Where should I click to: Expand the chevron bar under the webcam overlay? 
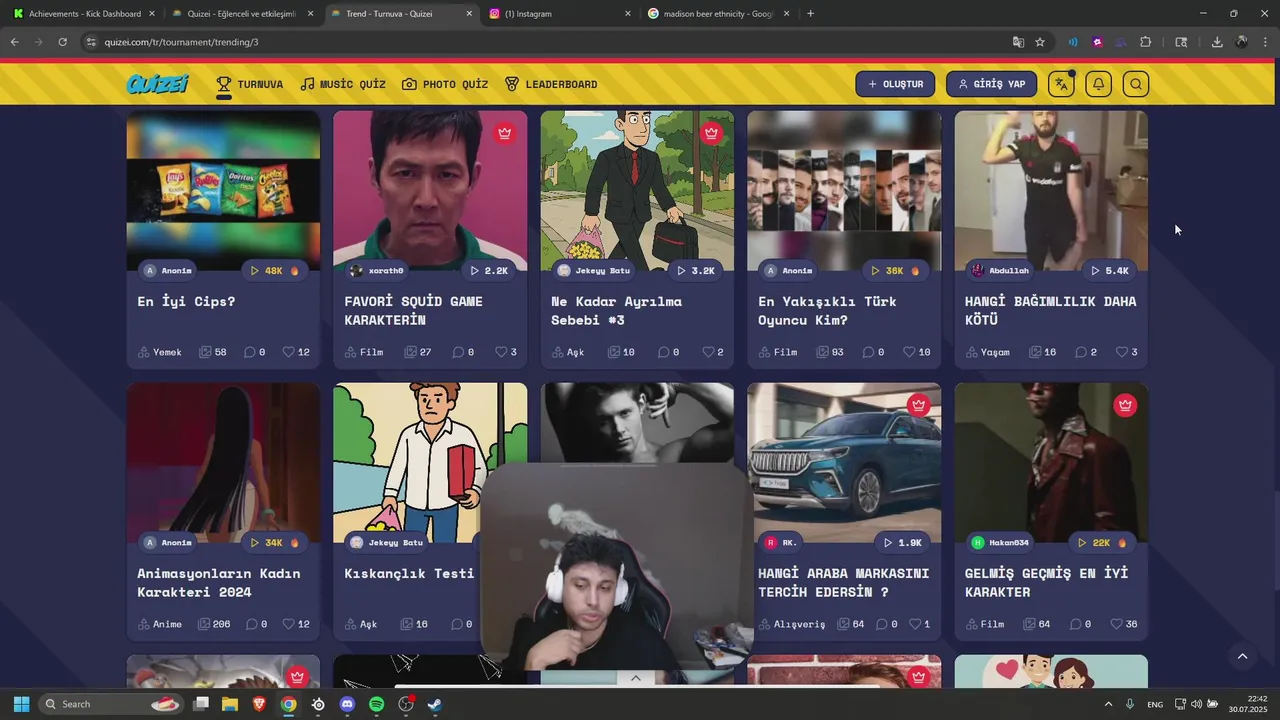click(635, 678)
